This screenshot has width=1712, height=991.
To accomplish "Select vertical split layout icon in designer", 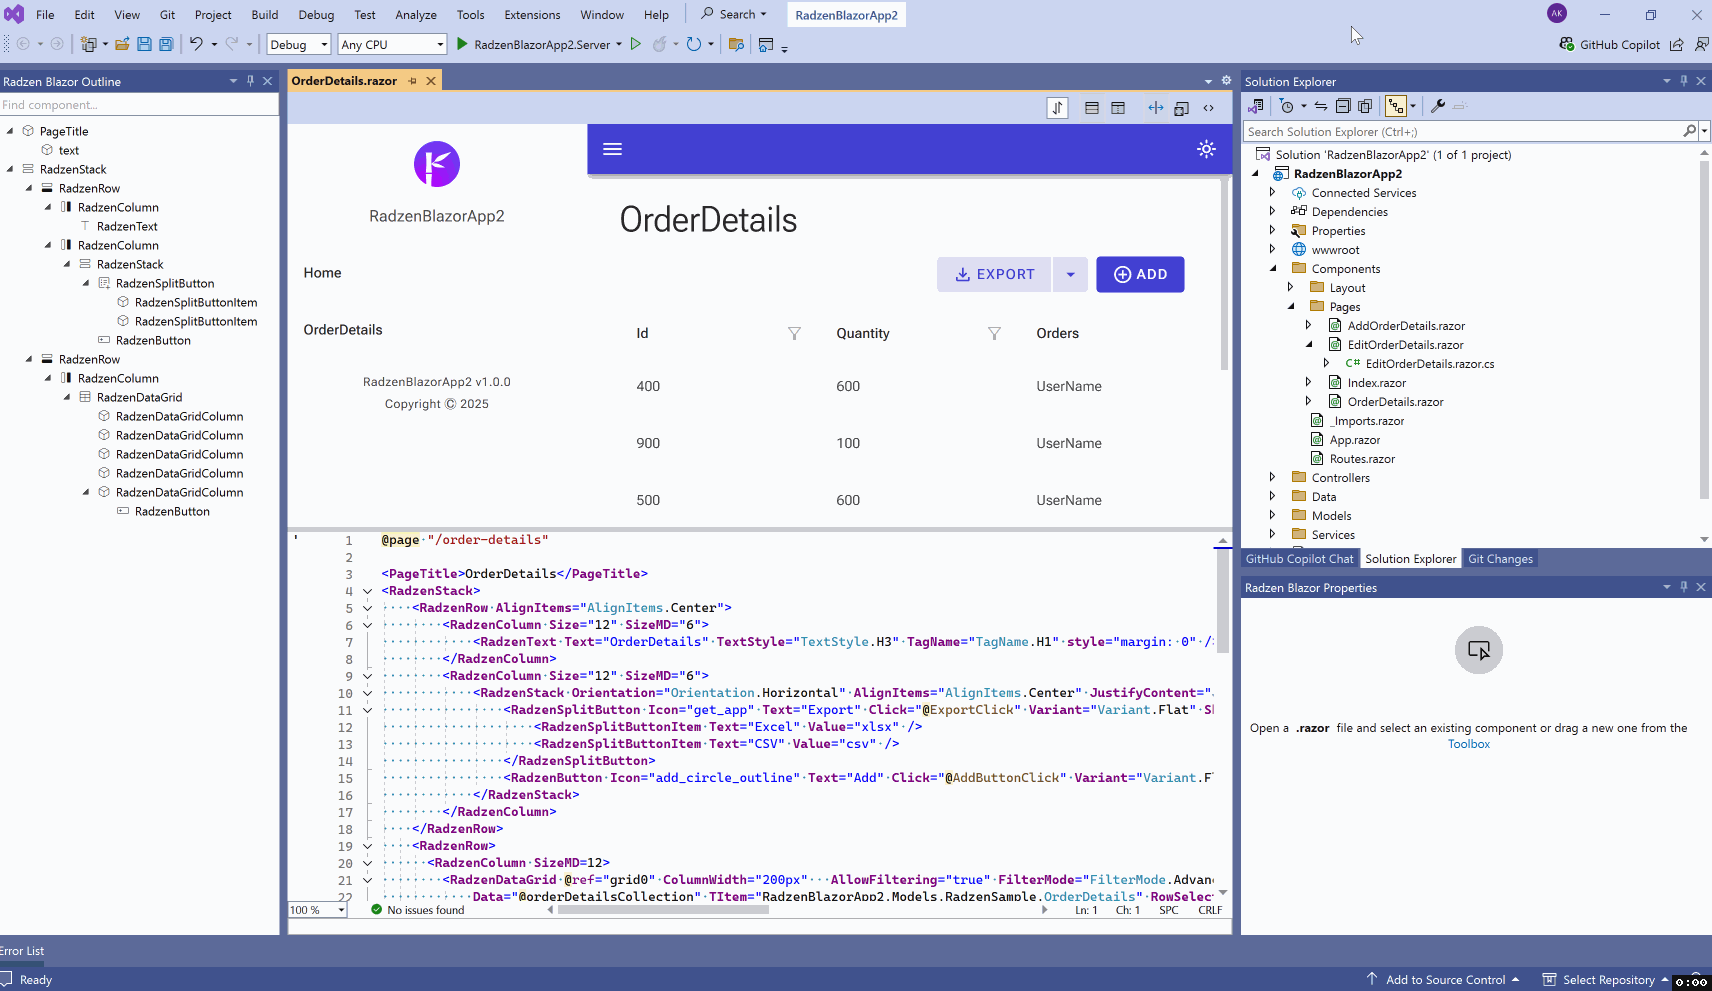I will click(x=1118, y=108).
